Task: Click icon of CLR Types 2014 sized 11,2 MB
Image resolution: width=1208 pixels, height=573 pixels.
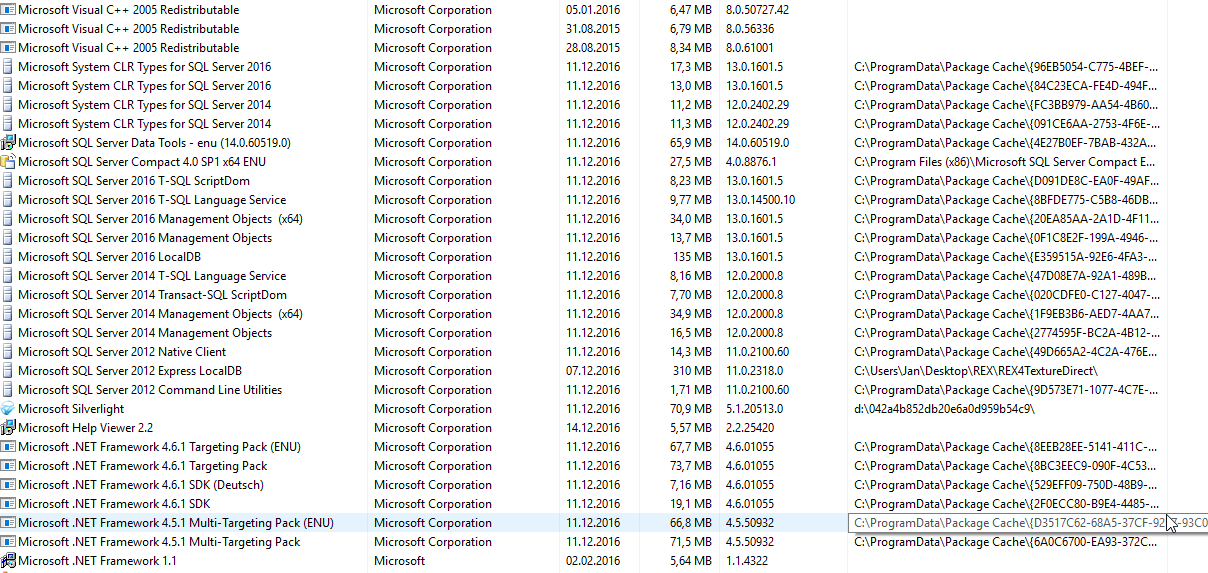Action: point(8,105)
